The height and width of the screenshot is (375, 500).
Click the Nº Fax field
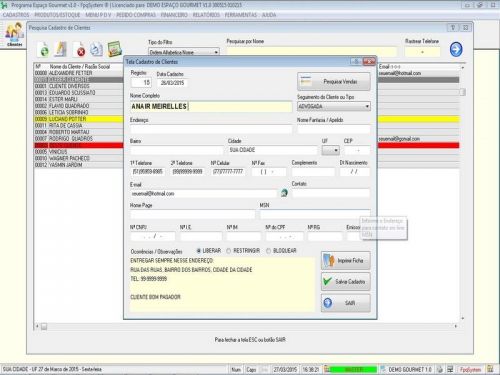click(x=269, y=172)
